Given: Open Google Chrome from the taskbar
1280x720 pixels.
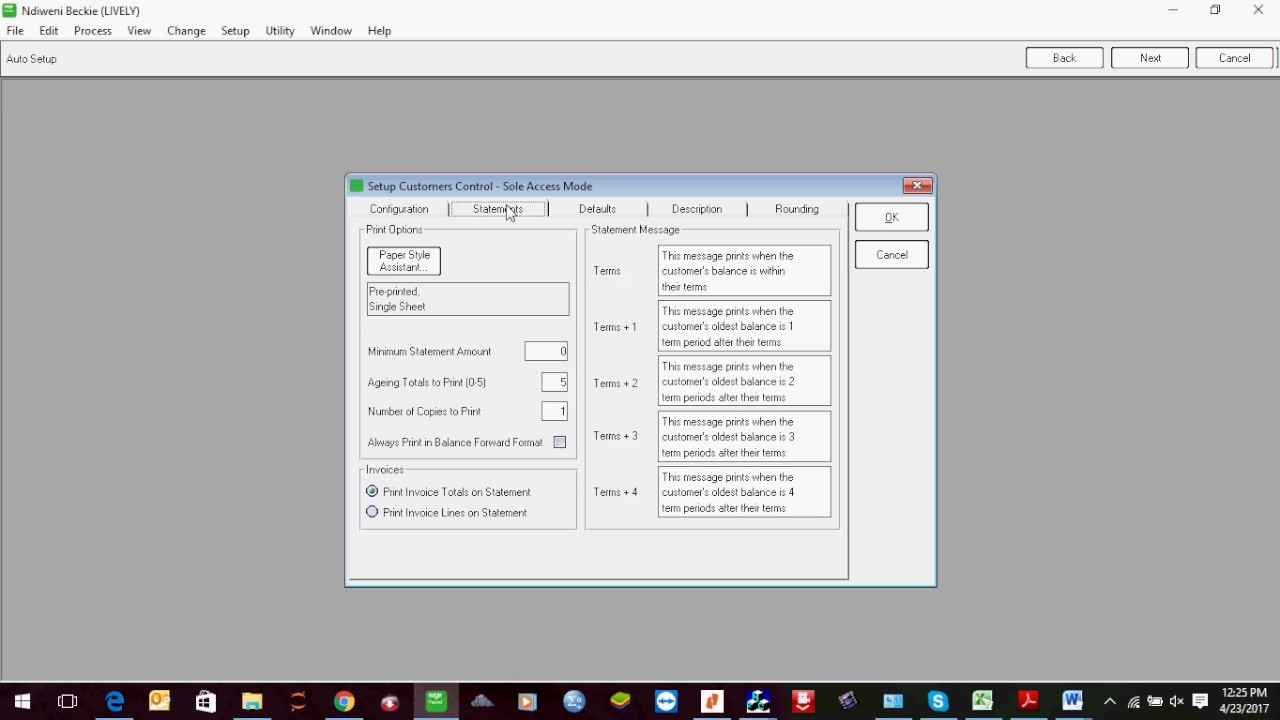Looking at the screenshot, I should point(343,702).
